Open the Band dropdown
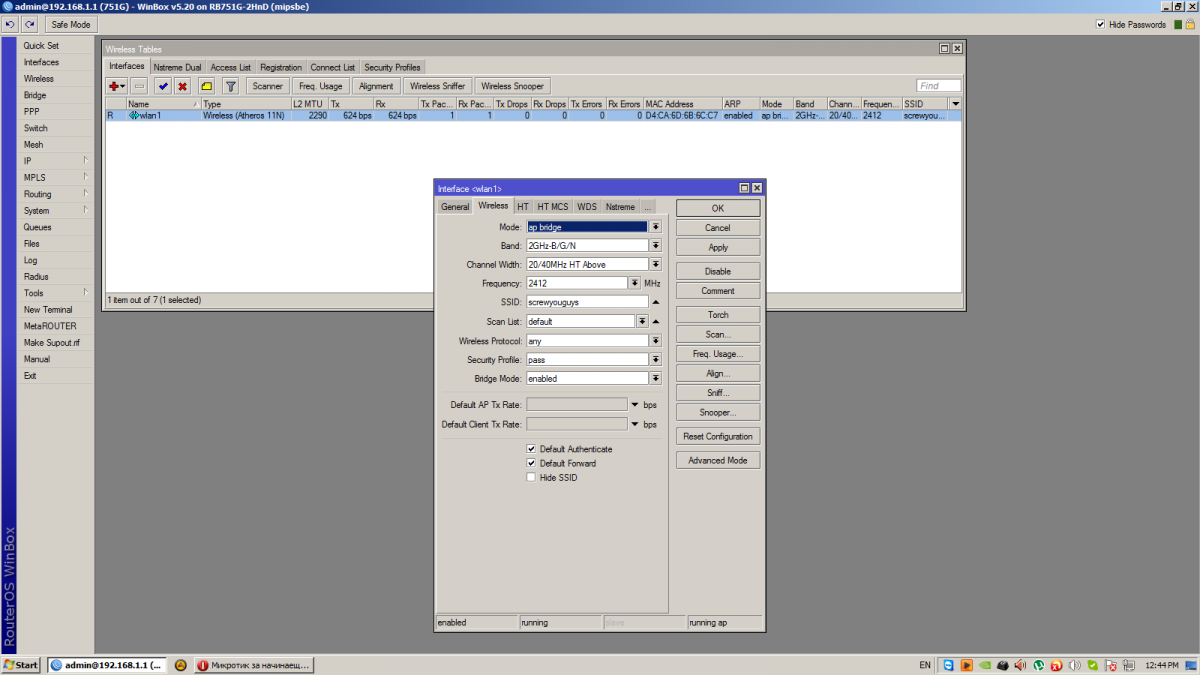The image size is (1200, 675). coord(655,246)
